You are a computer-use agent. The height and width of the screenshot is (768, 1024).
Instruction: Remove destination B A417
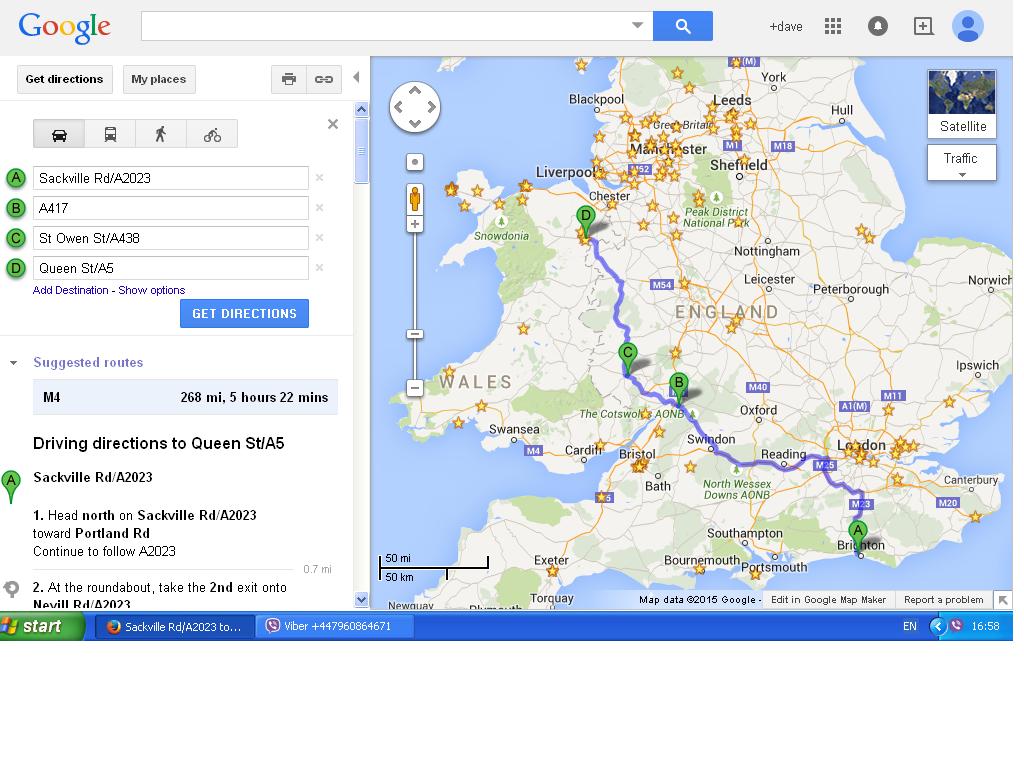[x=319, y=208]
